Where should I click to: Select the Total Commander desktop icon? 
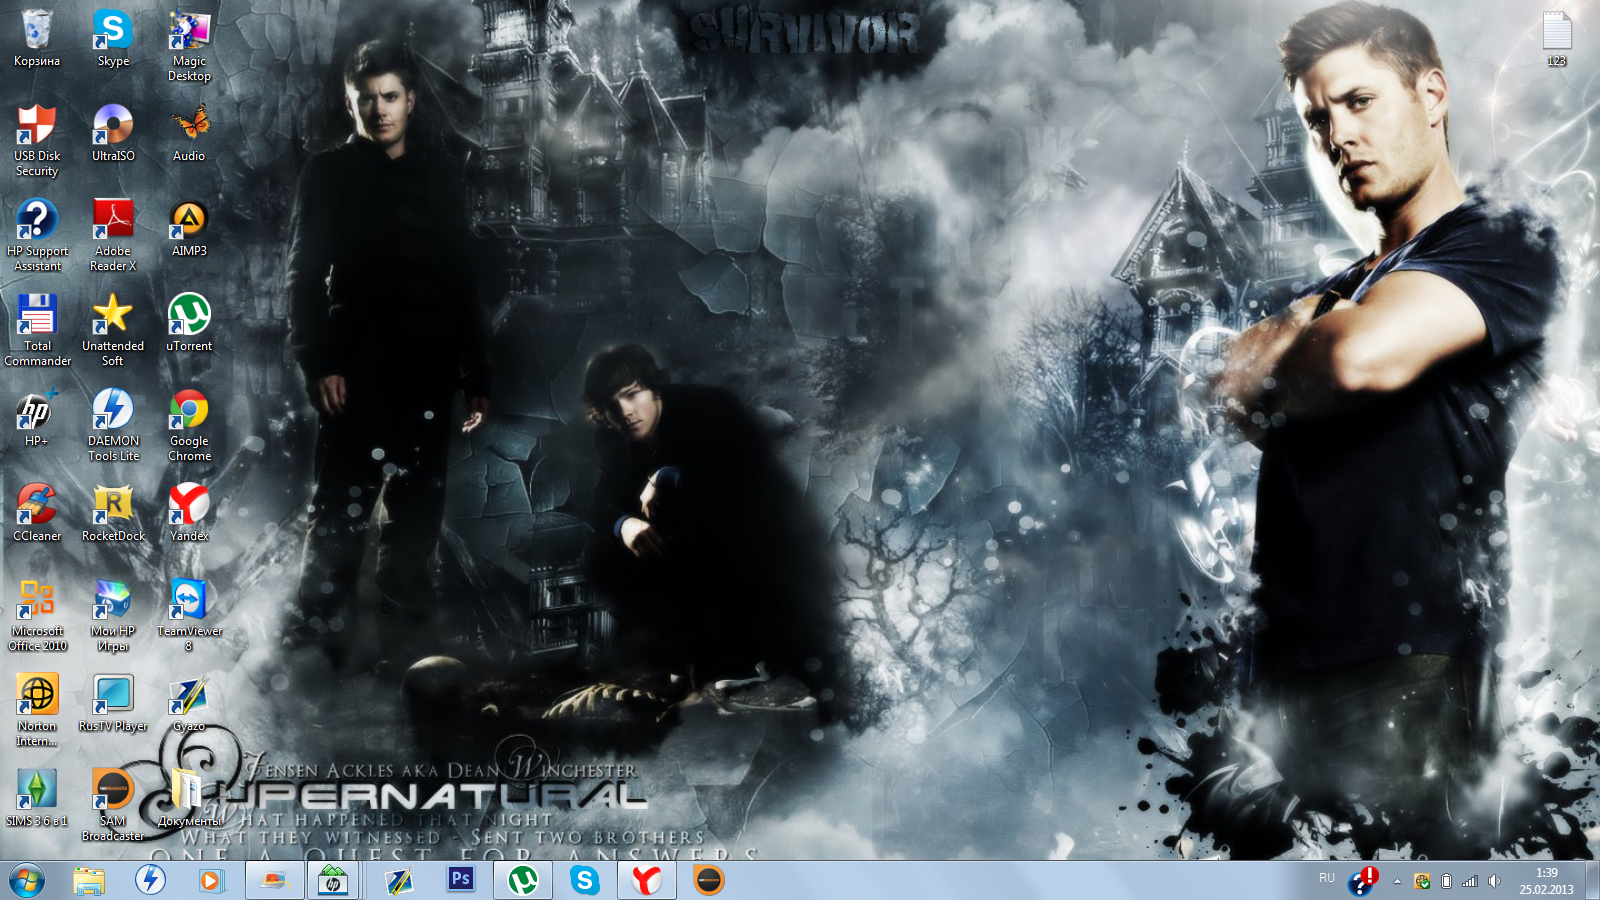point(37,316)
